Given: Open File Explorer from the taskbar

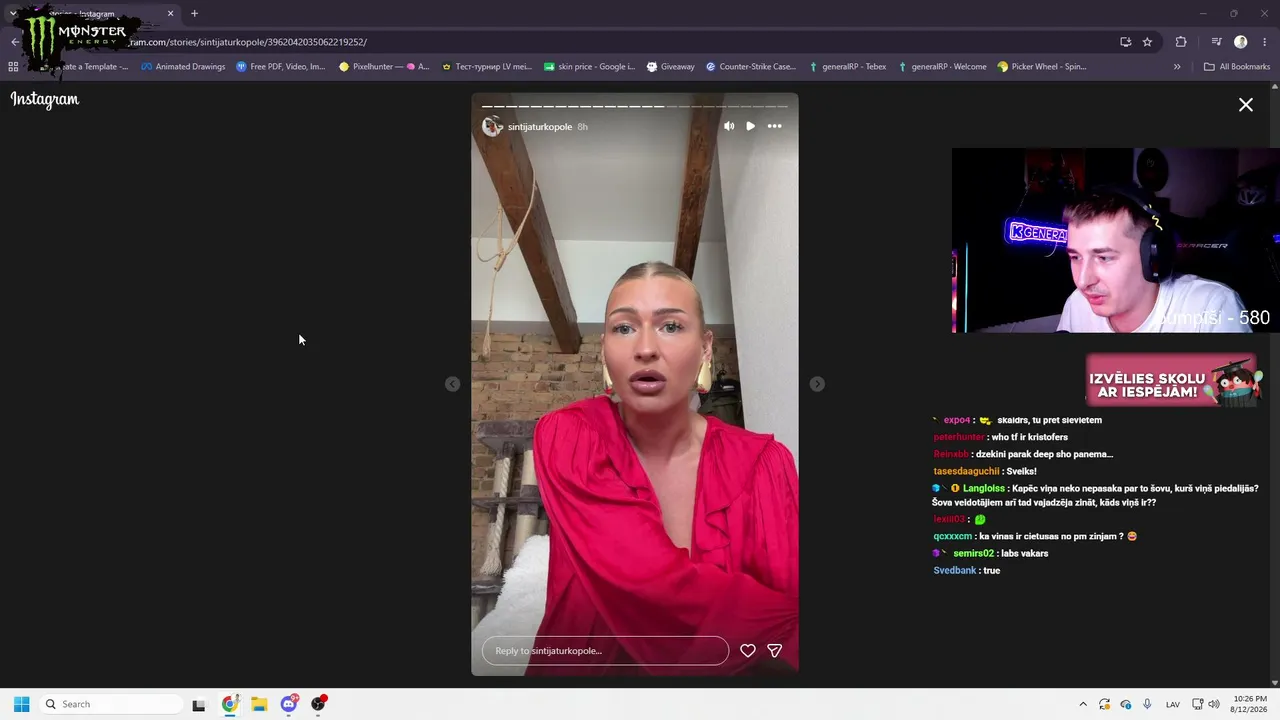Looking at the screenshot, I should (x=259, y=704).
